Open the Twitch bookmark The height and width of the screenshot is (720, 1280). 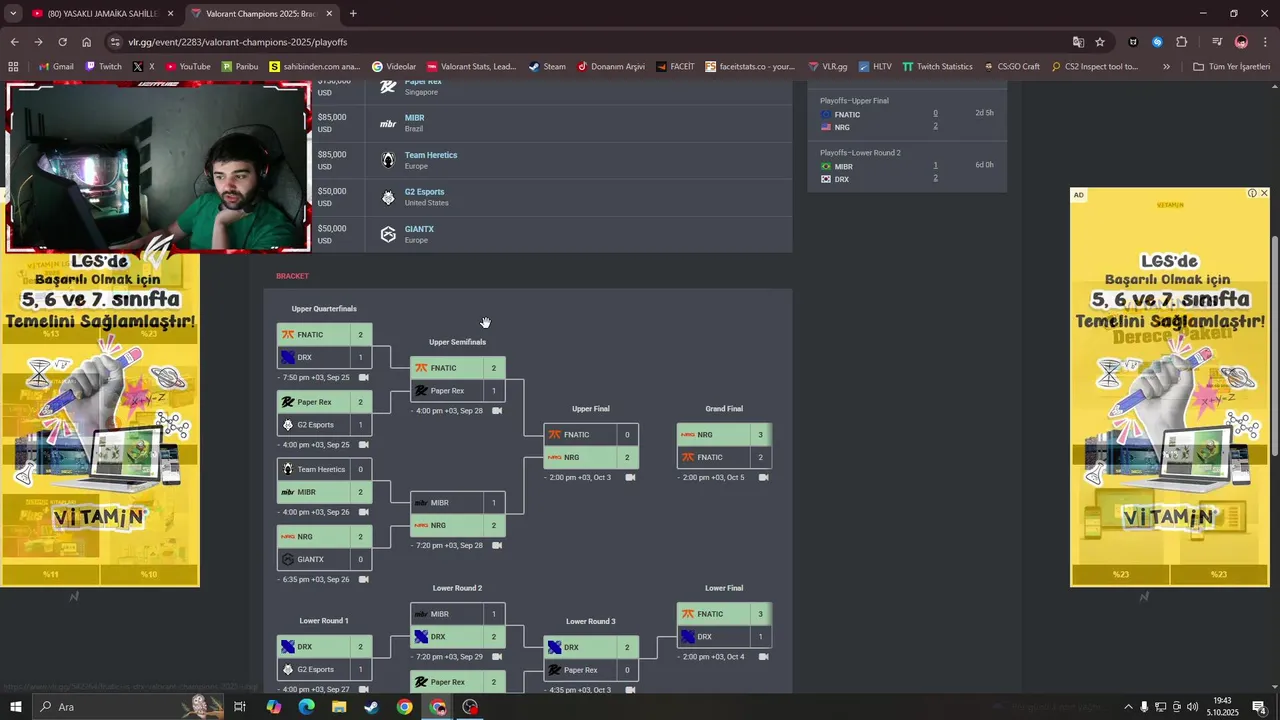coord(104,67)
